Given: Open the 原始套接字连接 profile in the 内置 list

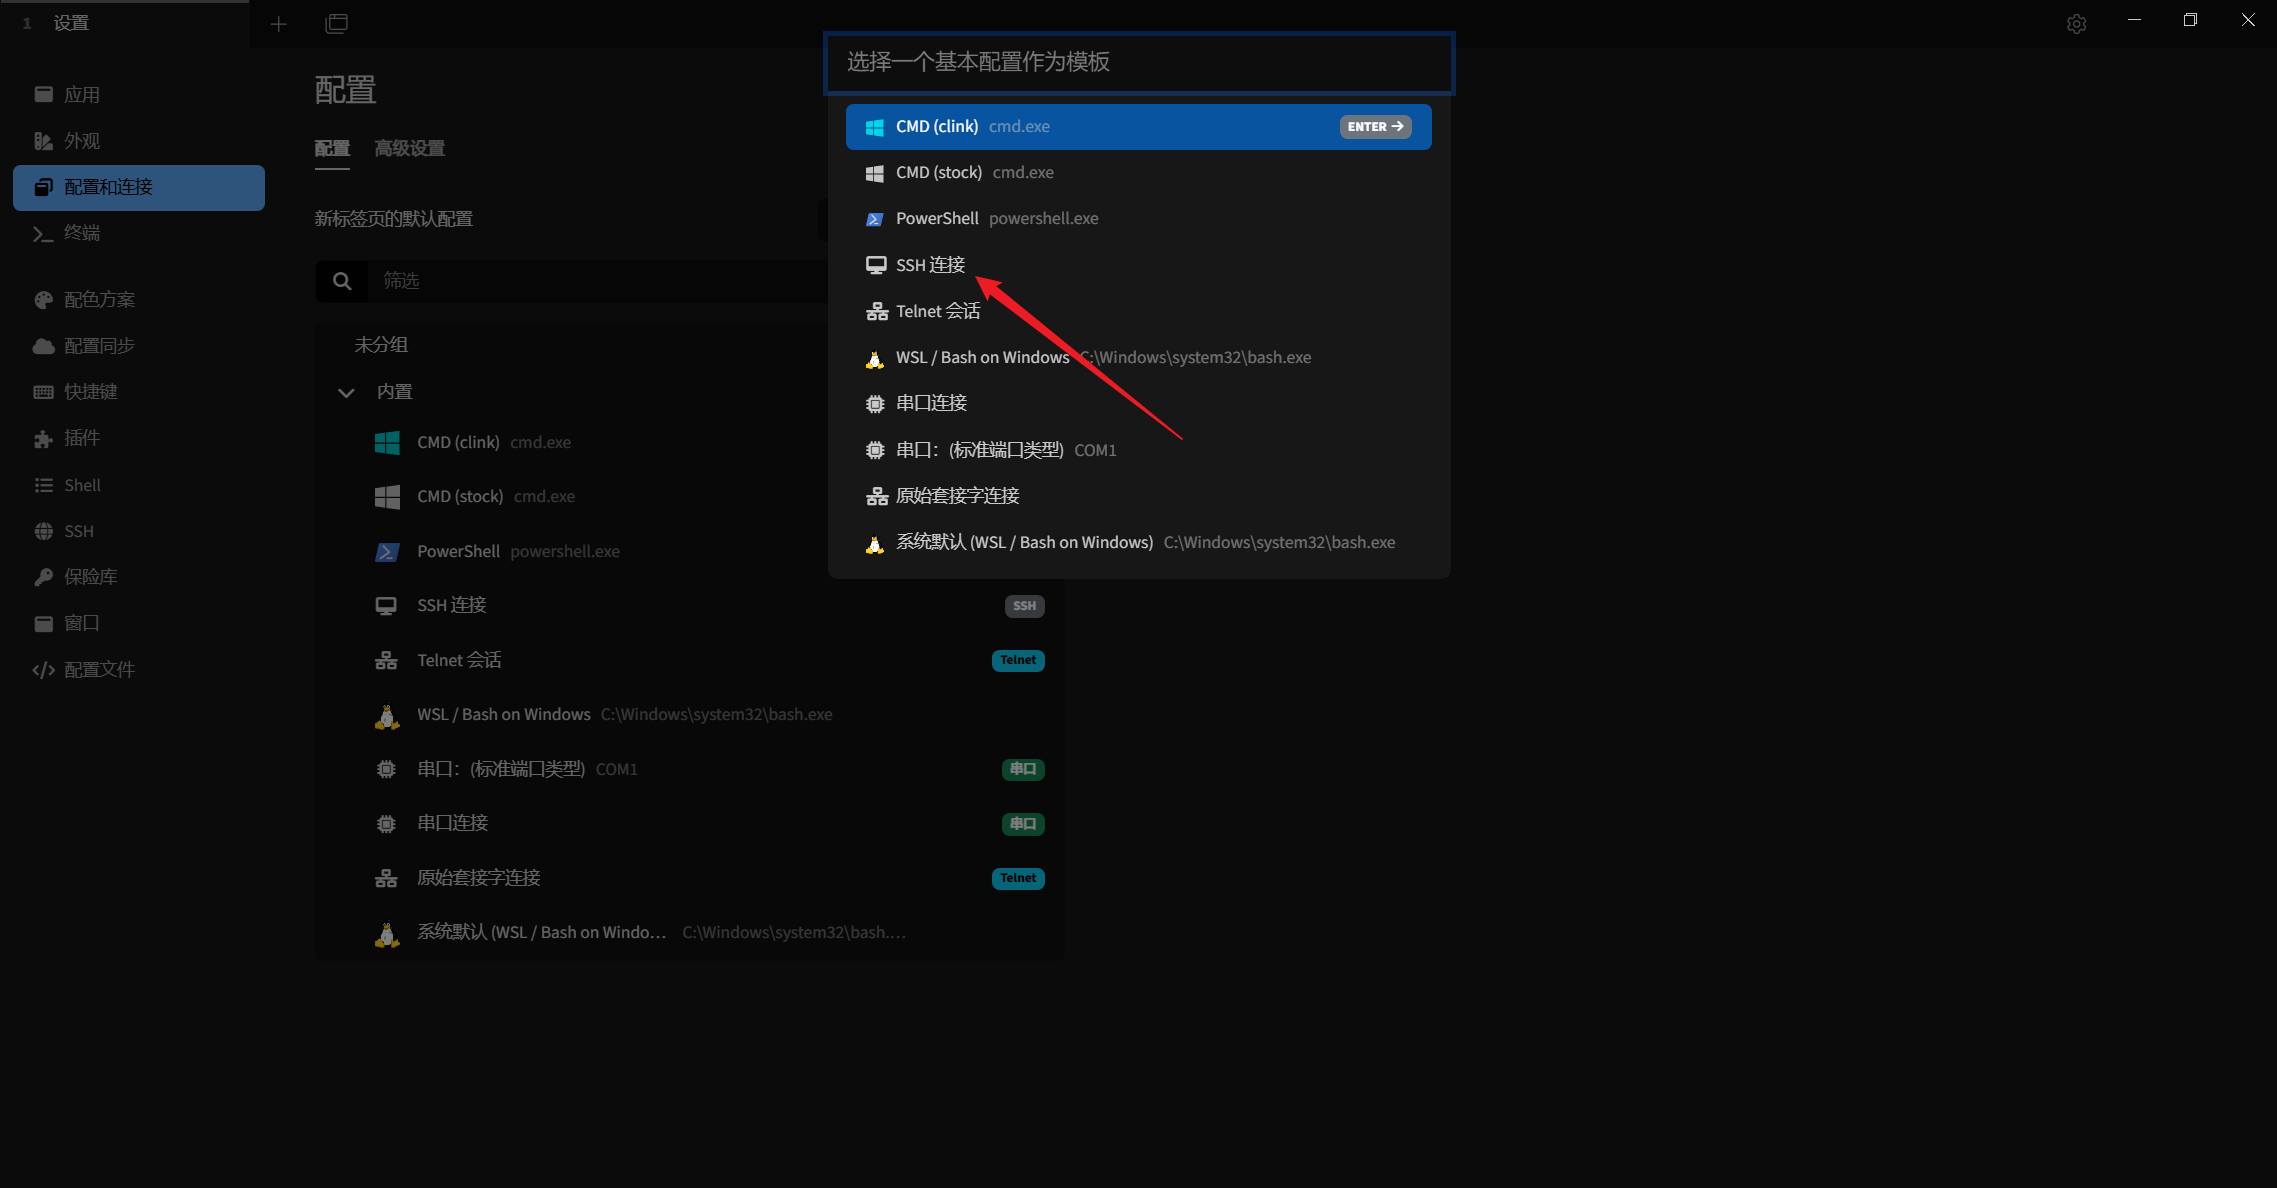Looking at the screenshot, I should tap(690, 878).
